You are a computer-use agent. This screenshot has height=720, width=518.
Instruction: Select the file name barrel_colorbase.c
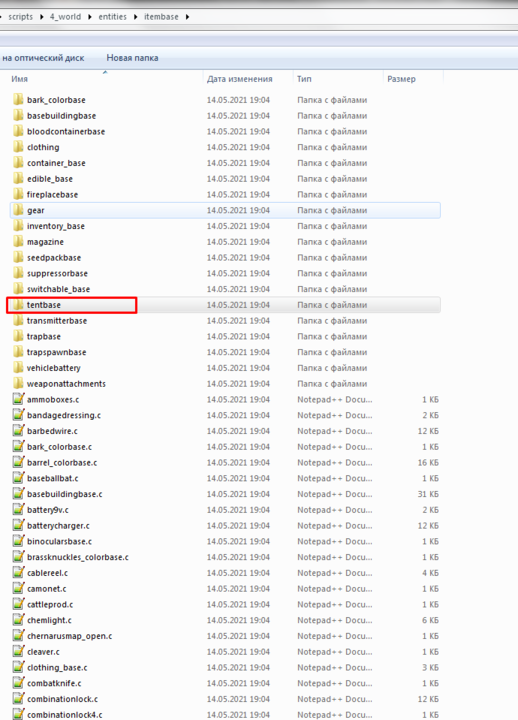[x=62, y=462]
